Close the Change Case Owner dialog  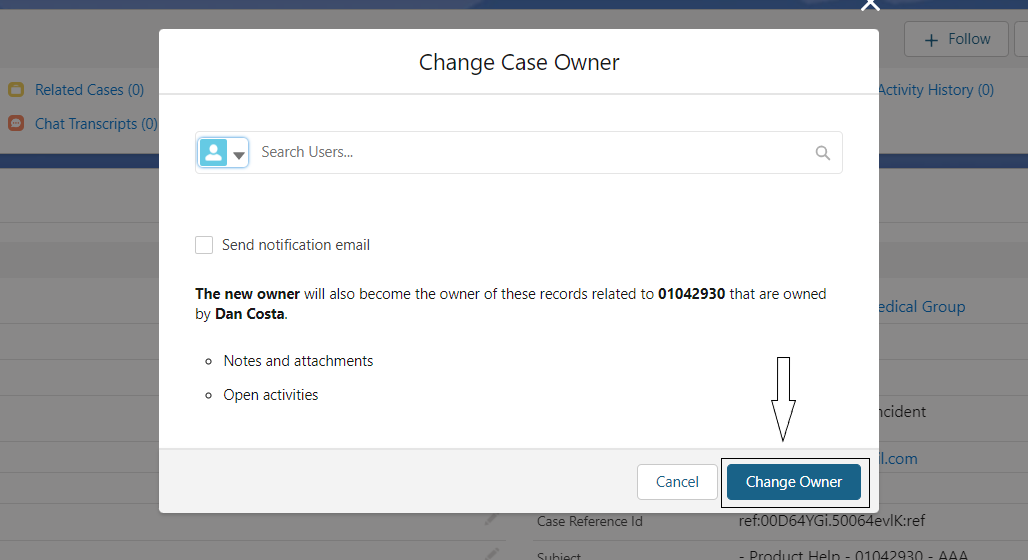(x=870, y=5)
